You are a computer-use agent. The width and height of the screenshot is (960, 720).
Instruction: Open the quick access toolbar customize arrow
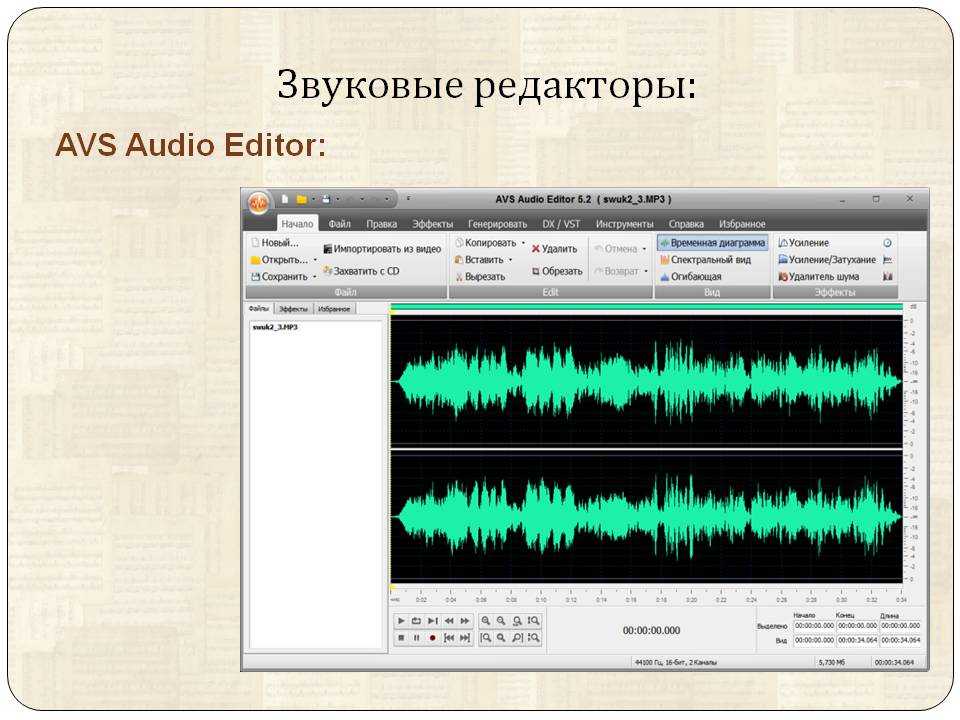coord(408,199)
